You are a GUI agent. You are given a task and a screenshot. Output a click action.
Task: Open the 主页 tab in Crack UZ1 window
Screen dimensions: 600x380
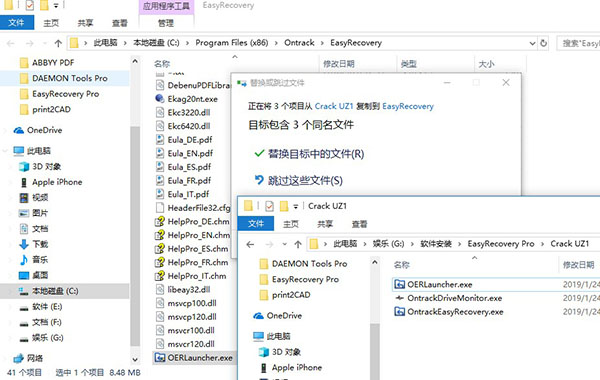[290, 224]
